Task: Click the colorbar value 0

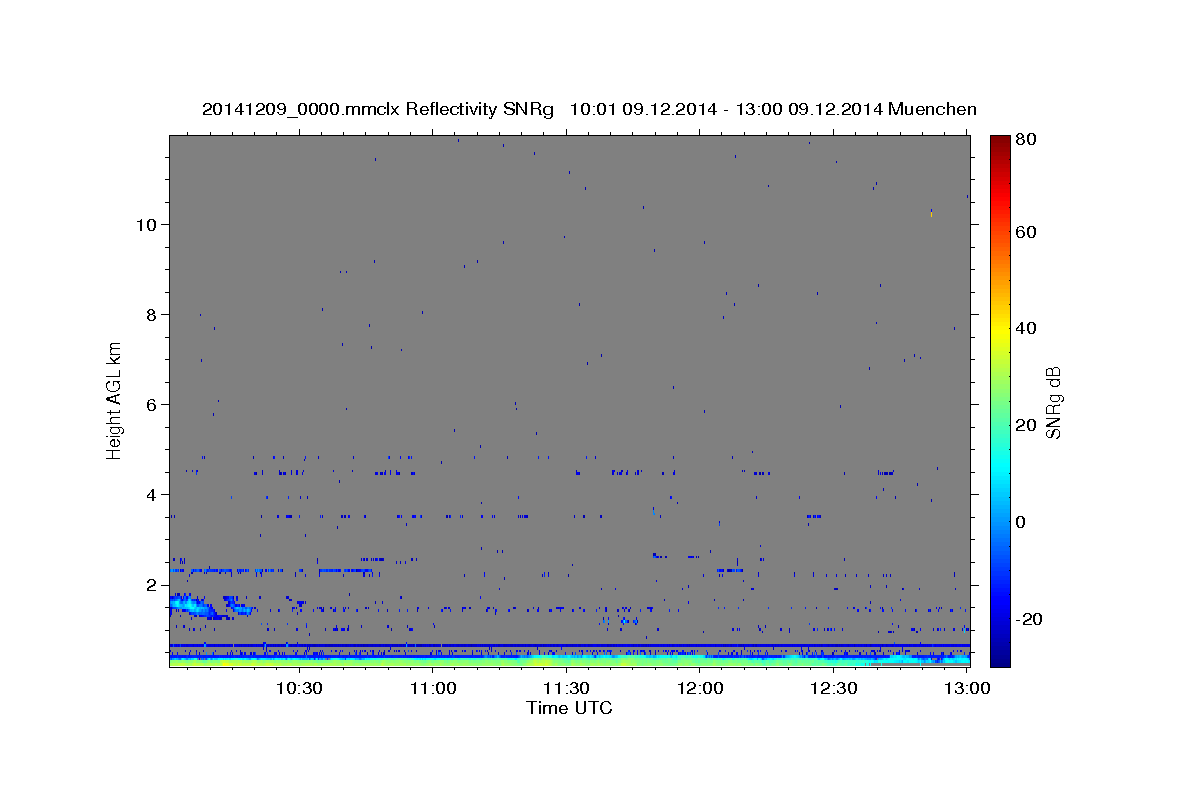Action: pos(1023,522)
